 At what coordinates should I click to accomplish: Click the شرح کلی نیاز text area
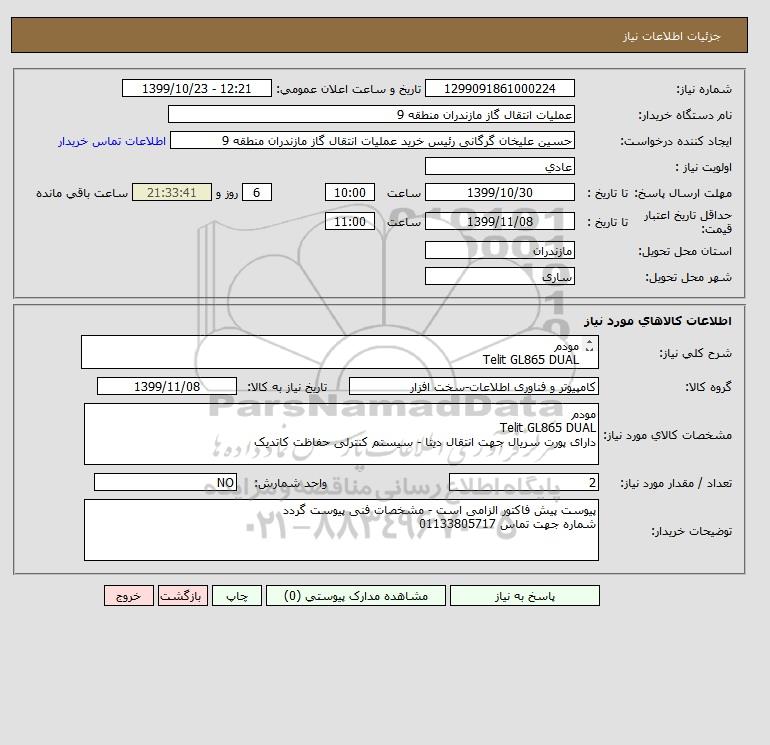(340, 352)
